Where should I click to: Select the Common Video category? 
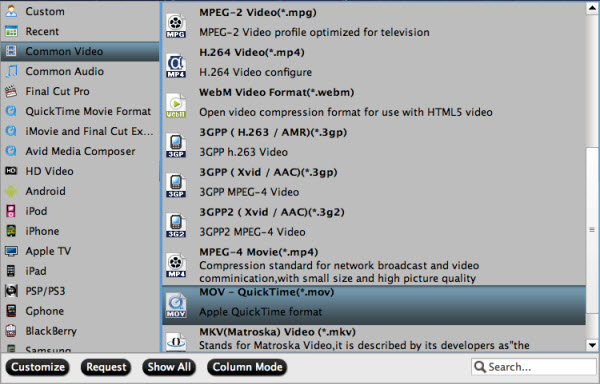coord(80,51)
